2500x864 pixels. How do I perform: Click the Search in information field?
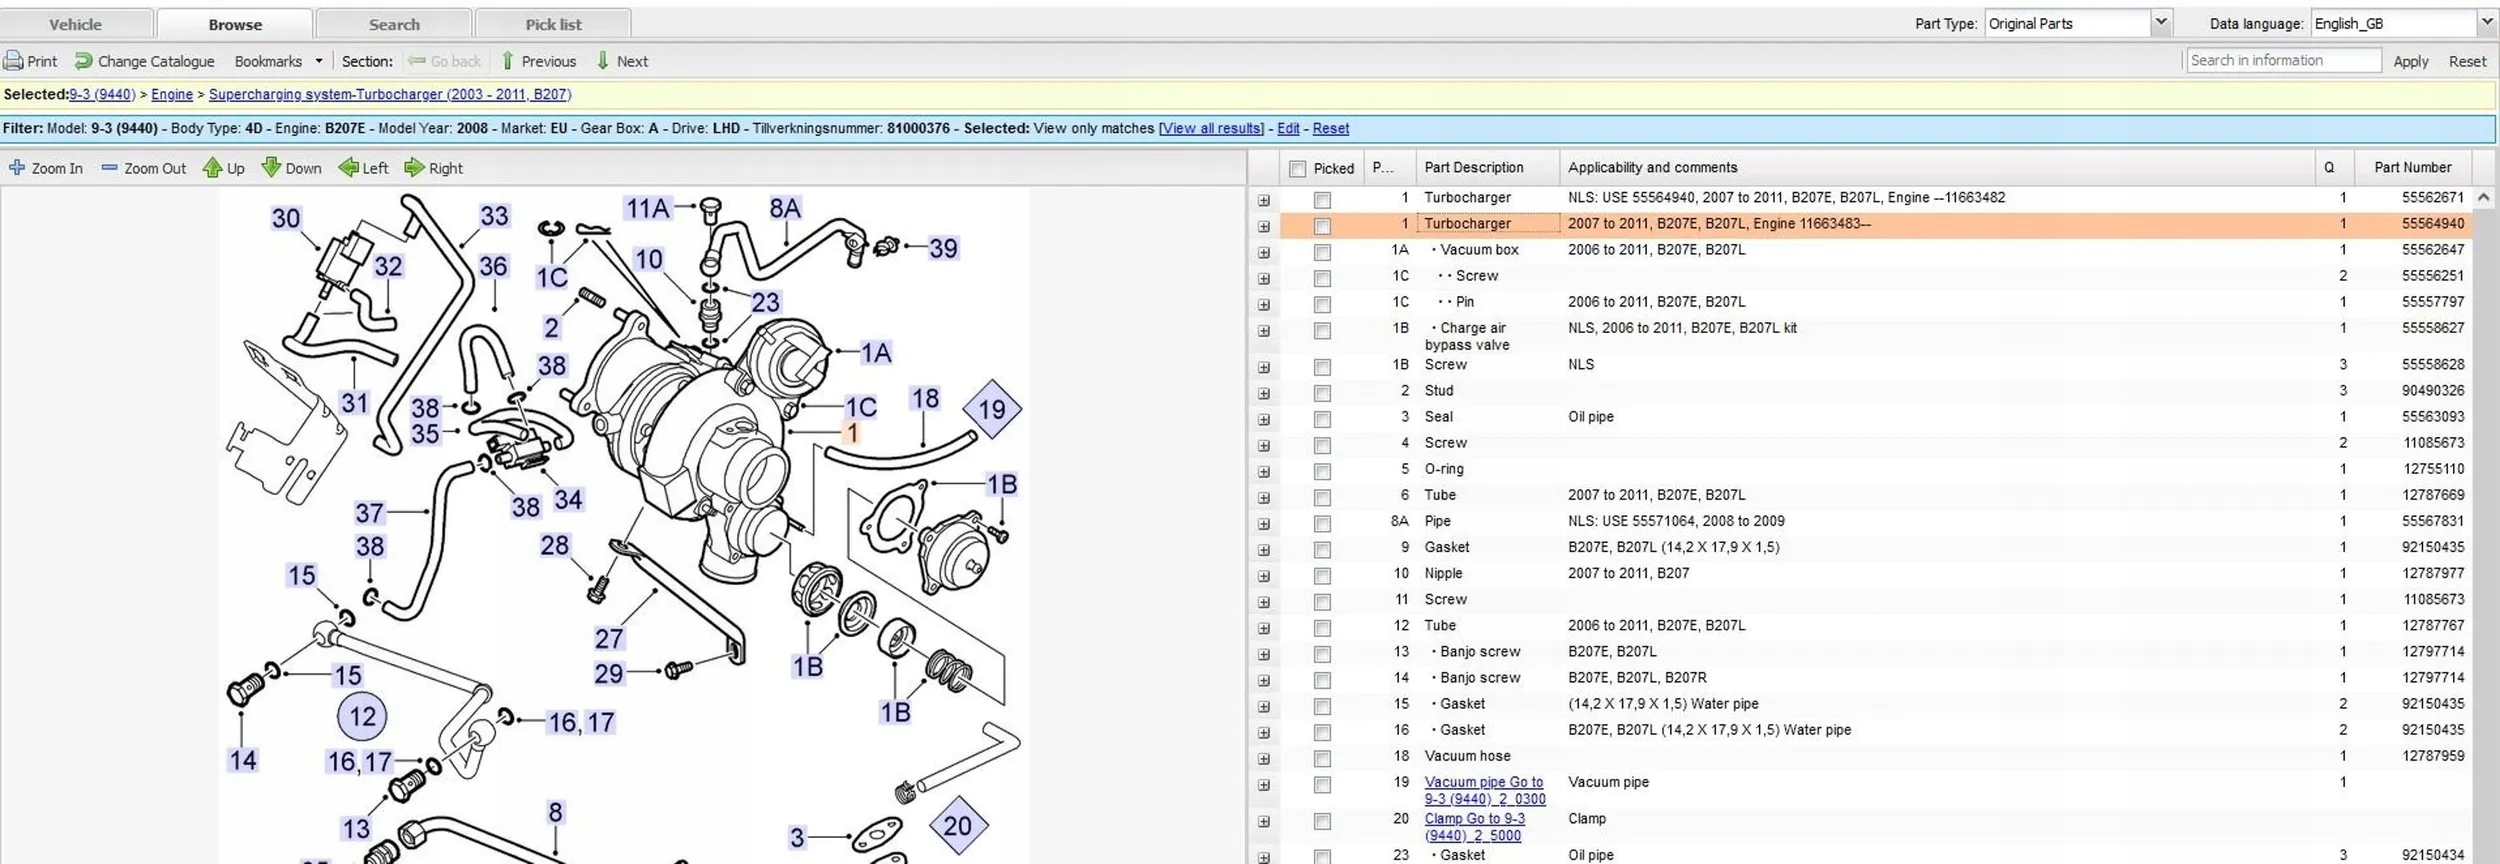pos(2283,61)
